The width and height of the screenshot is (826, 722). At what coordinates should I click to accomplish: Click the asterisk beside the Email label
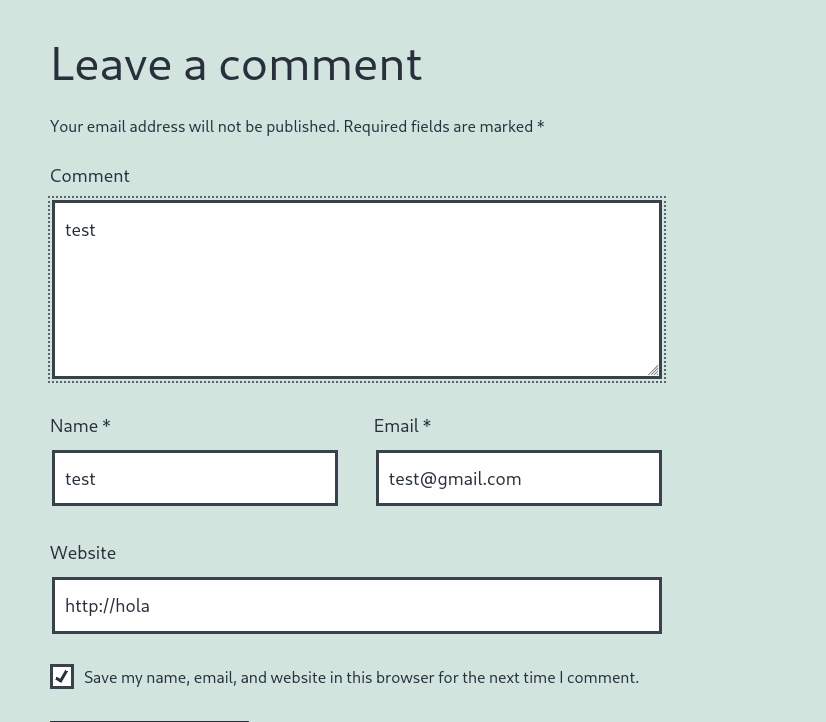[x=427, y=425]
